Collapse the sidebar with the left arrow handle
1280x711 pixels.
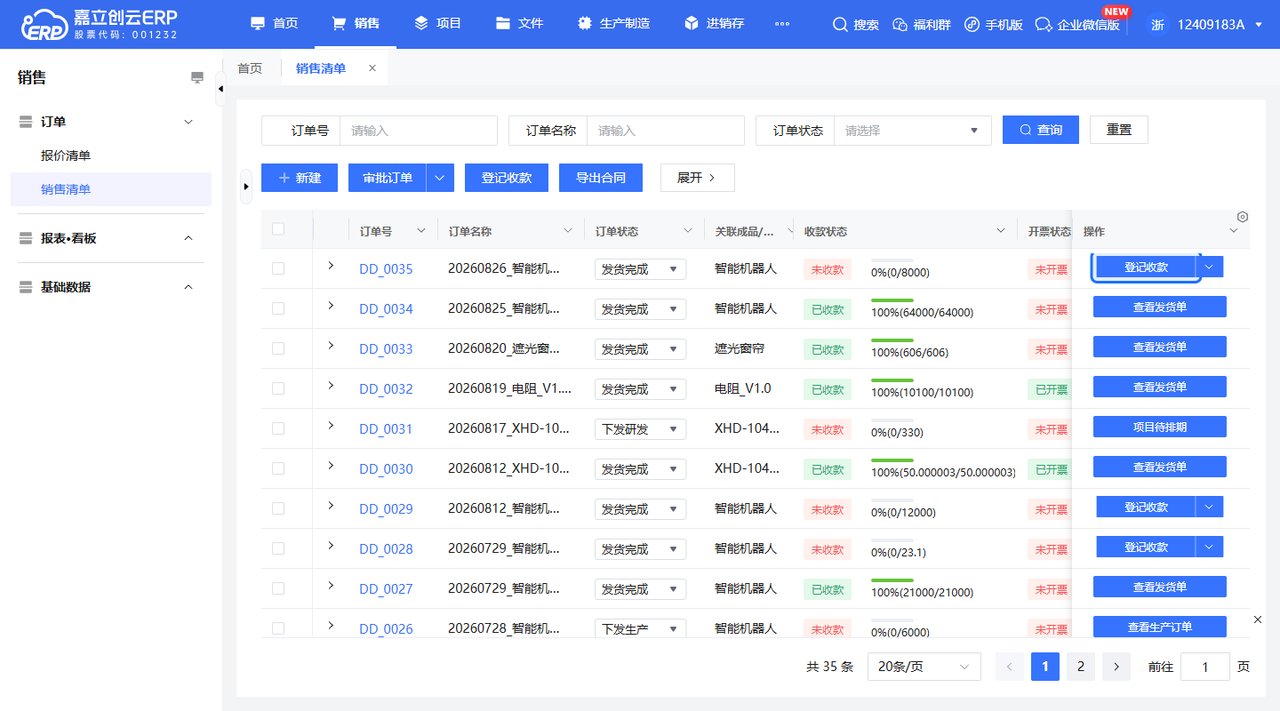click(220, 89)
